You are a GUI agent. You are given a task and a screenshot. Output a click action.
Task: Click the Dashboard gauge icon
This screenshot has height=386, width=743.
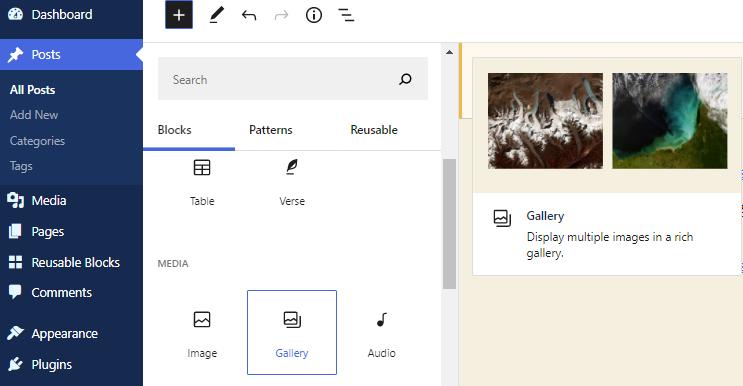(x=15, y=14)
